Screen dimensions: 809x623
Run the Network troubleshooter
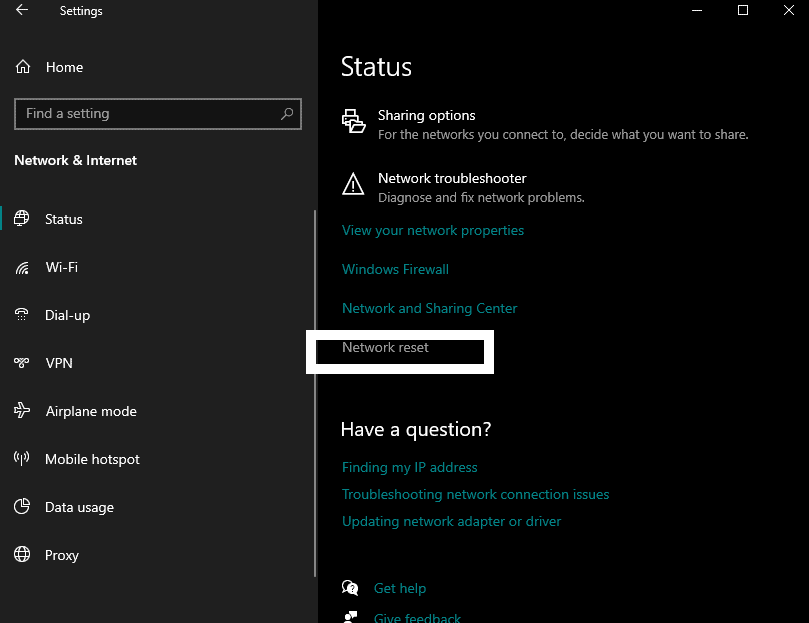pyautogui.click(x=452, y=178)
